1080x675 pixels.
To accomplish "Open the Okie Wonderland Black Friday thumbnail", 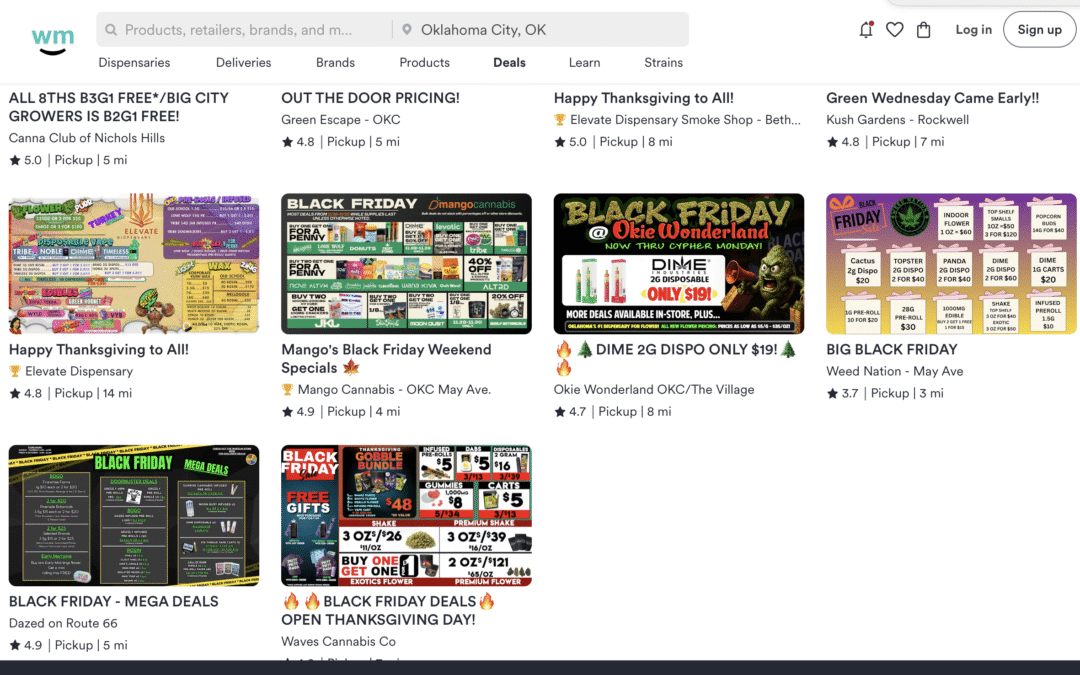I will pos(678,264).
